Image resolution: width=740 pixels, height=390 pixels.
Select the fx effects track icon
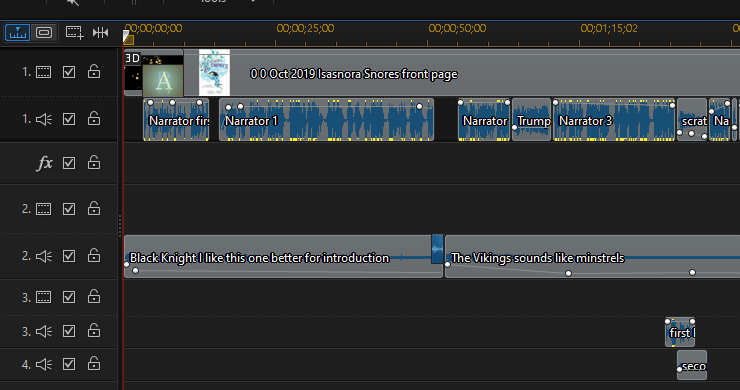[44, 163]
